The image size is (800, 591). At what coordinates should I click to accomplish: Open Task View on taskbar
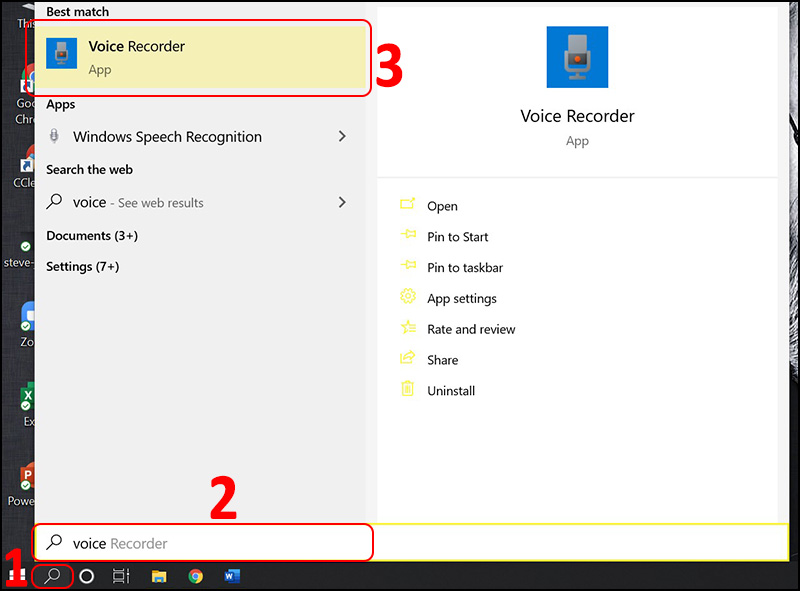coord(121,576)
